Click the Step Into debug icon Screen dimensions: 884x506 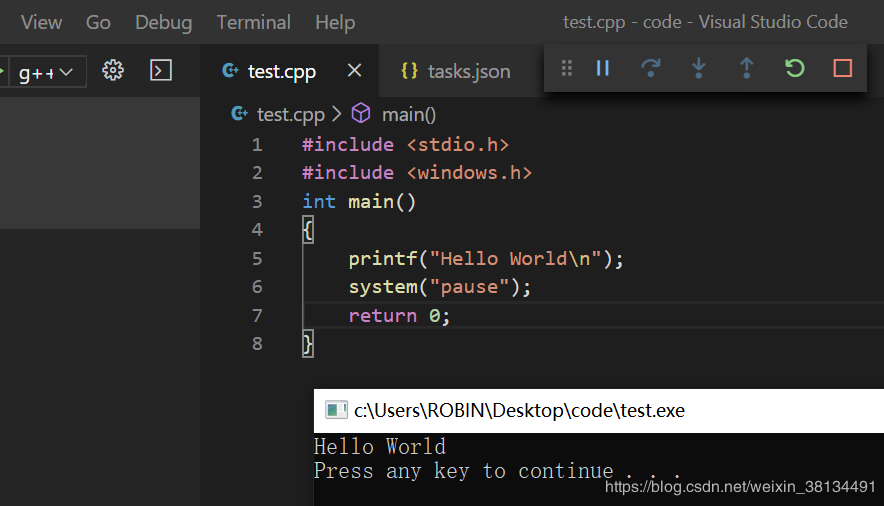click(699, 68)
